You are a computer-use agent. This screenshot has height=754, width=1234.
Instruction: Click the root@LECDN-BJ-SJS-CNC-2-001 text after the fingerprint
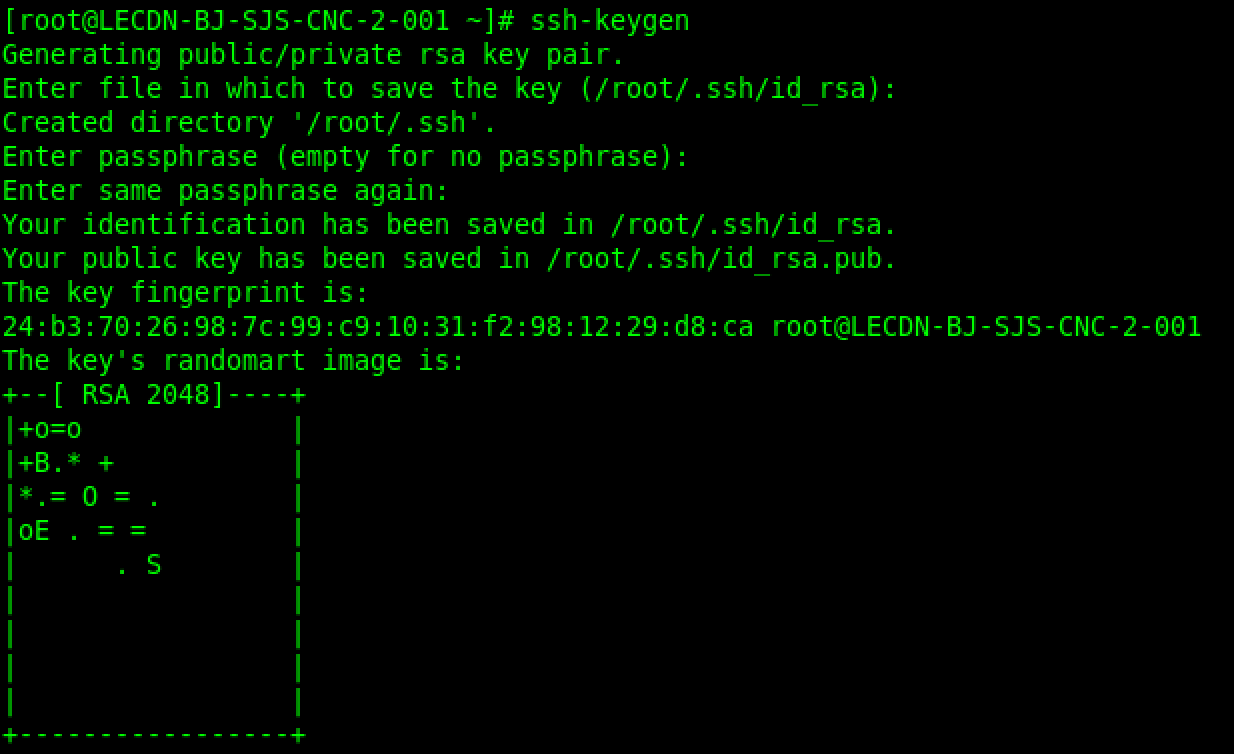[x=986, y=326]
